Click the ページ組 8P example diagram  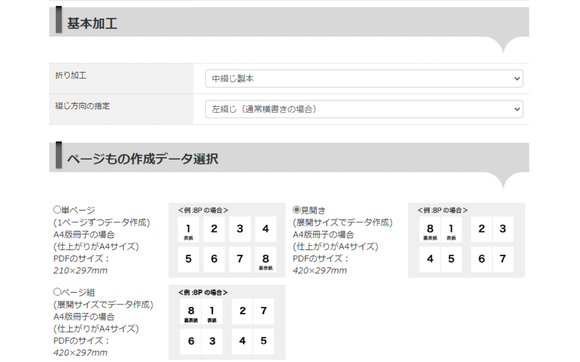227,322
